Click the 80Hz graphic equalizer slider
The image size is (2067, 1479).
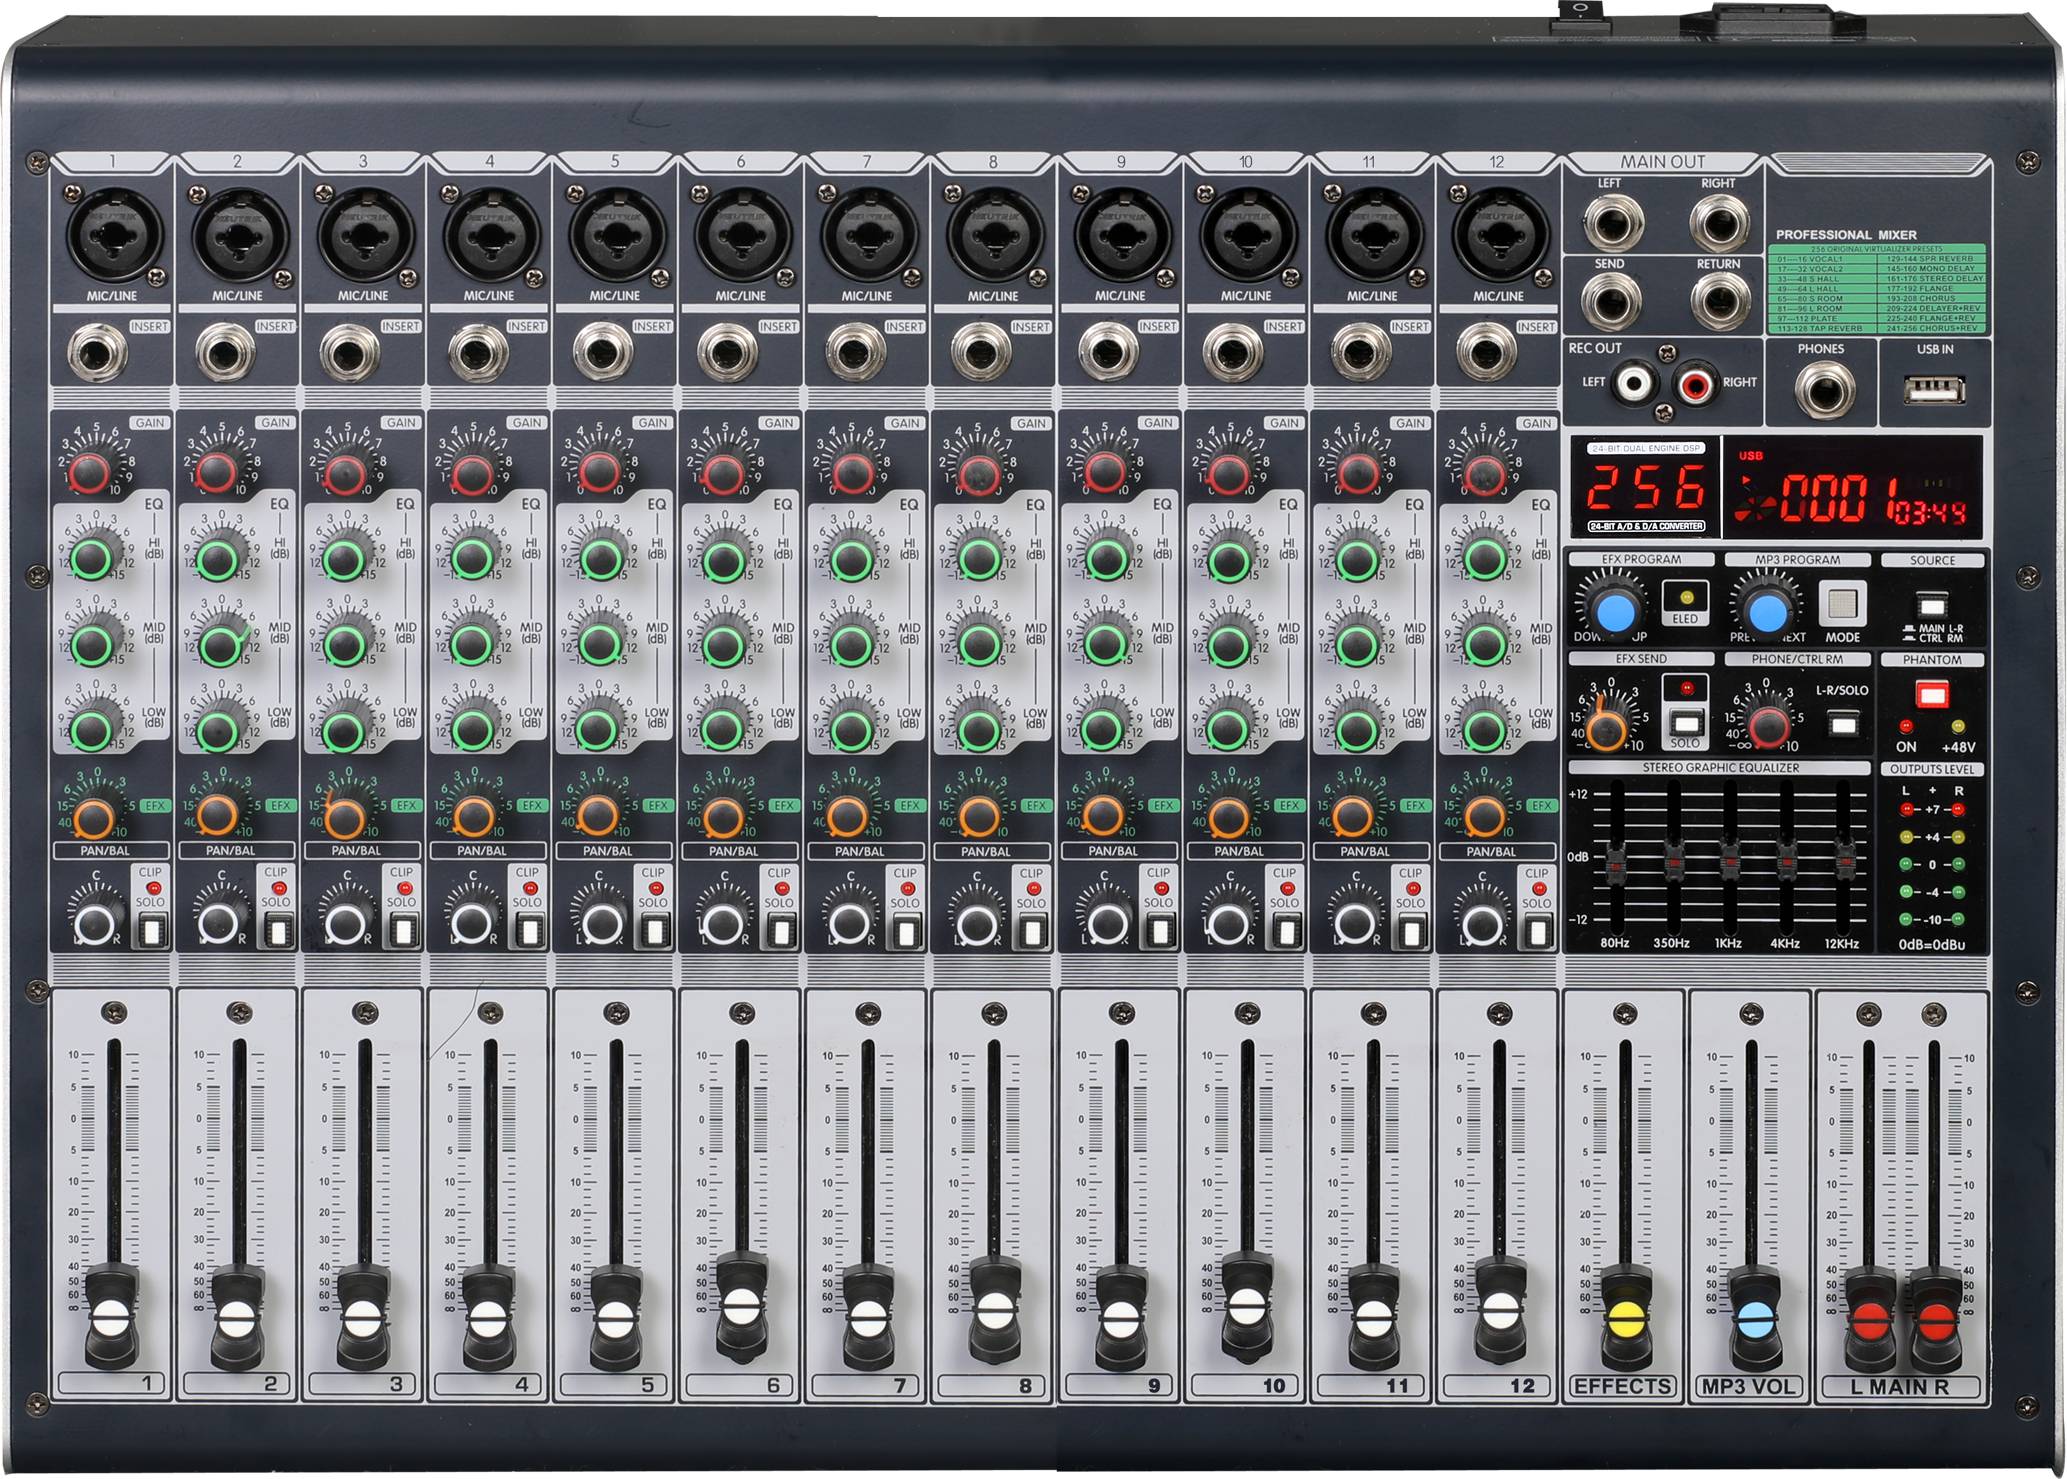(1616, 862)
